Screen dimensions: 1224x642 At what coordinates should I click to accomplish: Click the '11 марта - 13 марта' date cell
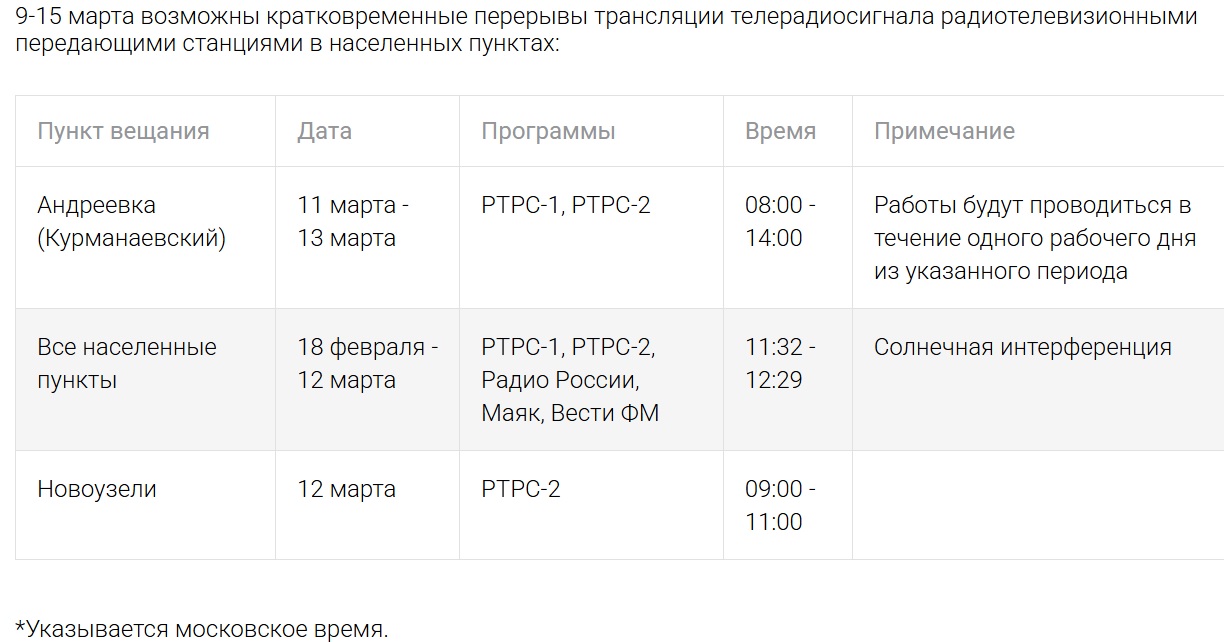coord(353,221)
